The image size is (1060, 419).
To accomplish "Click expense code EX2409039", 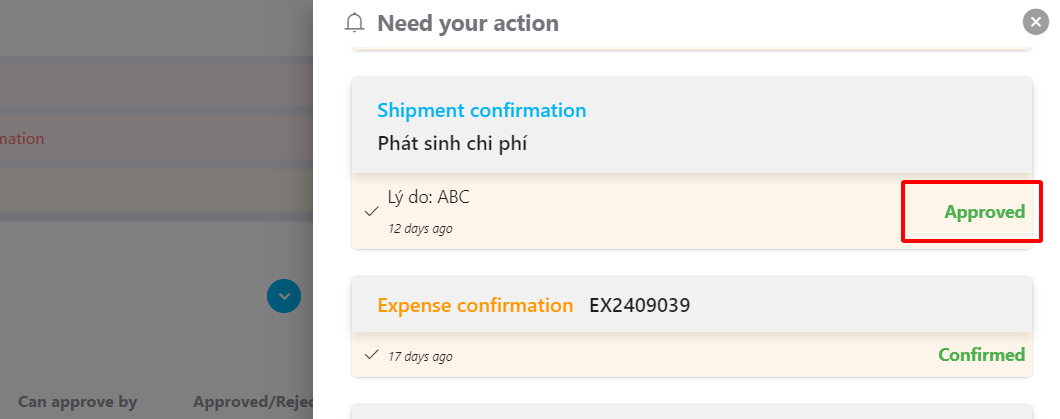I will click(639, 305).
